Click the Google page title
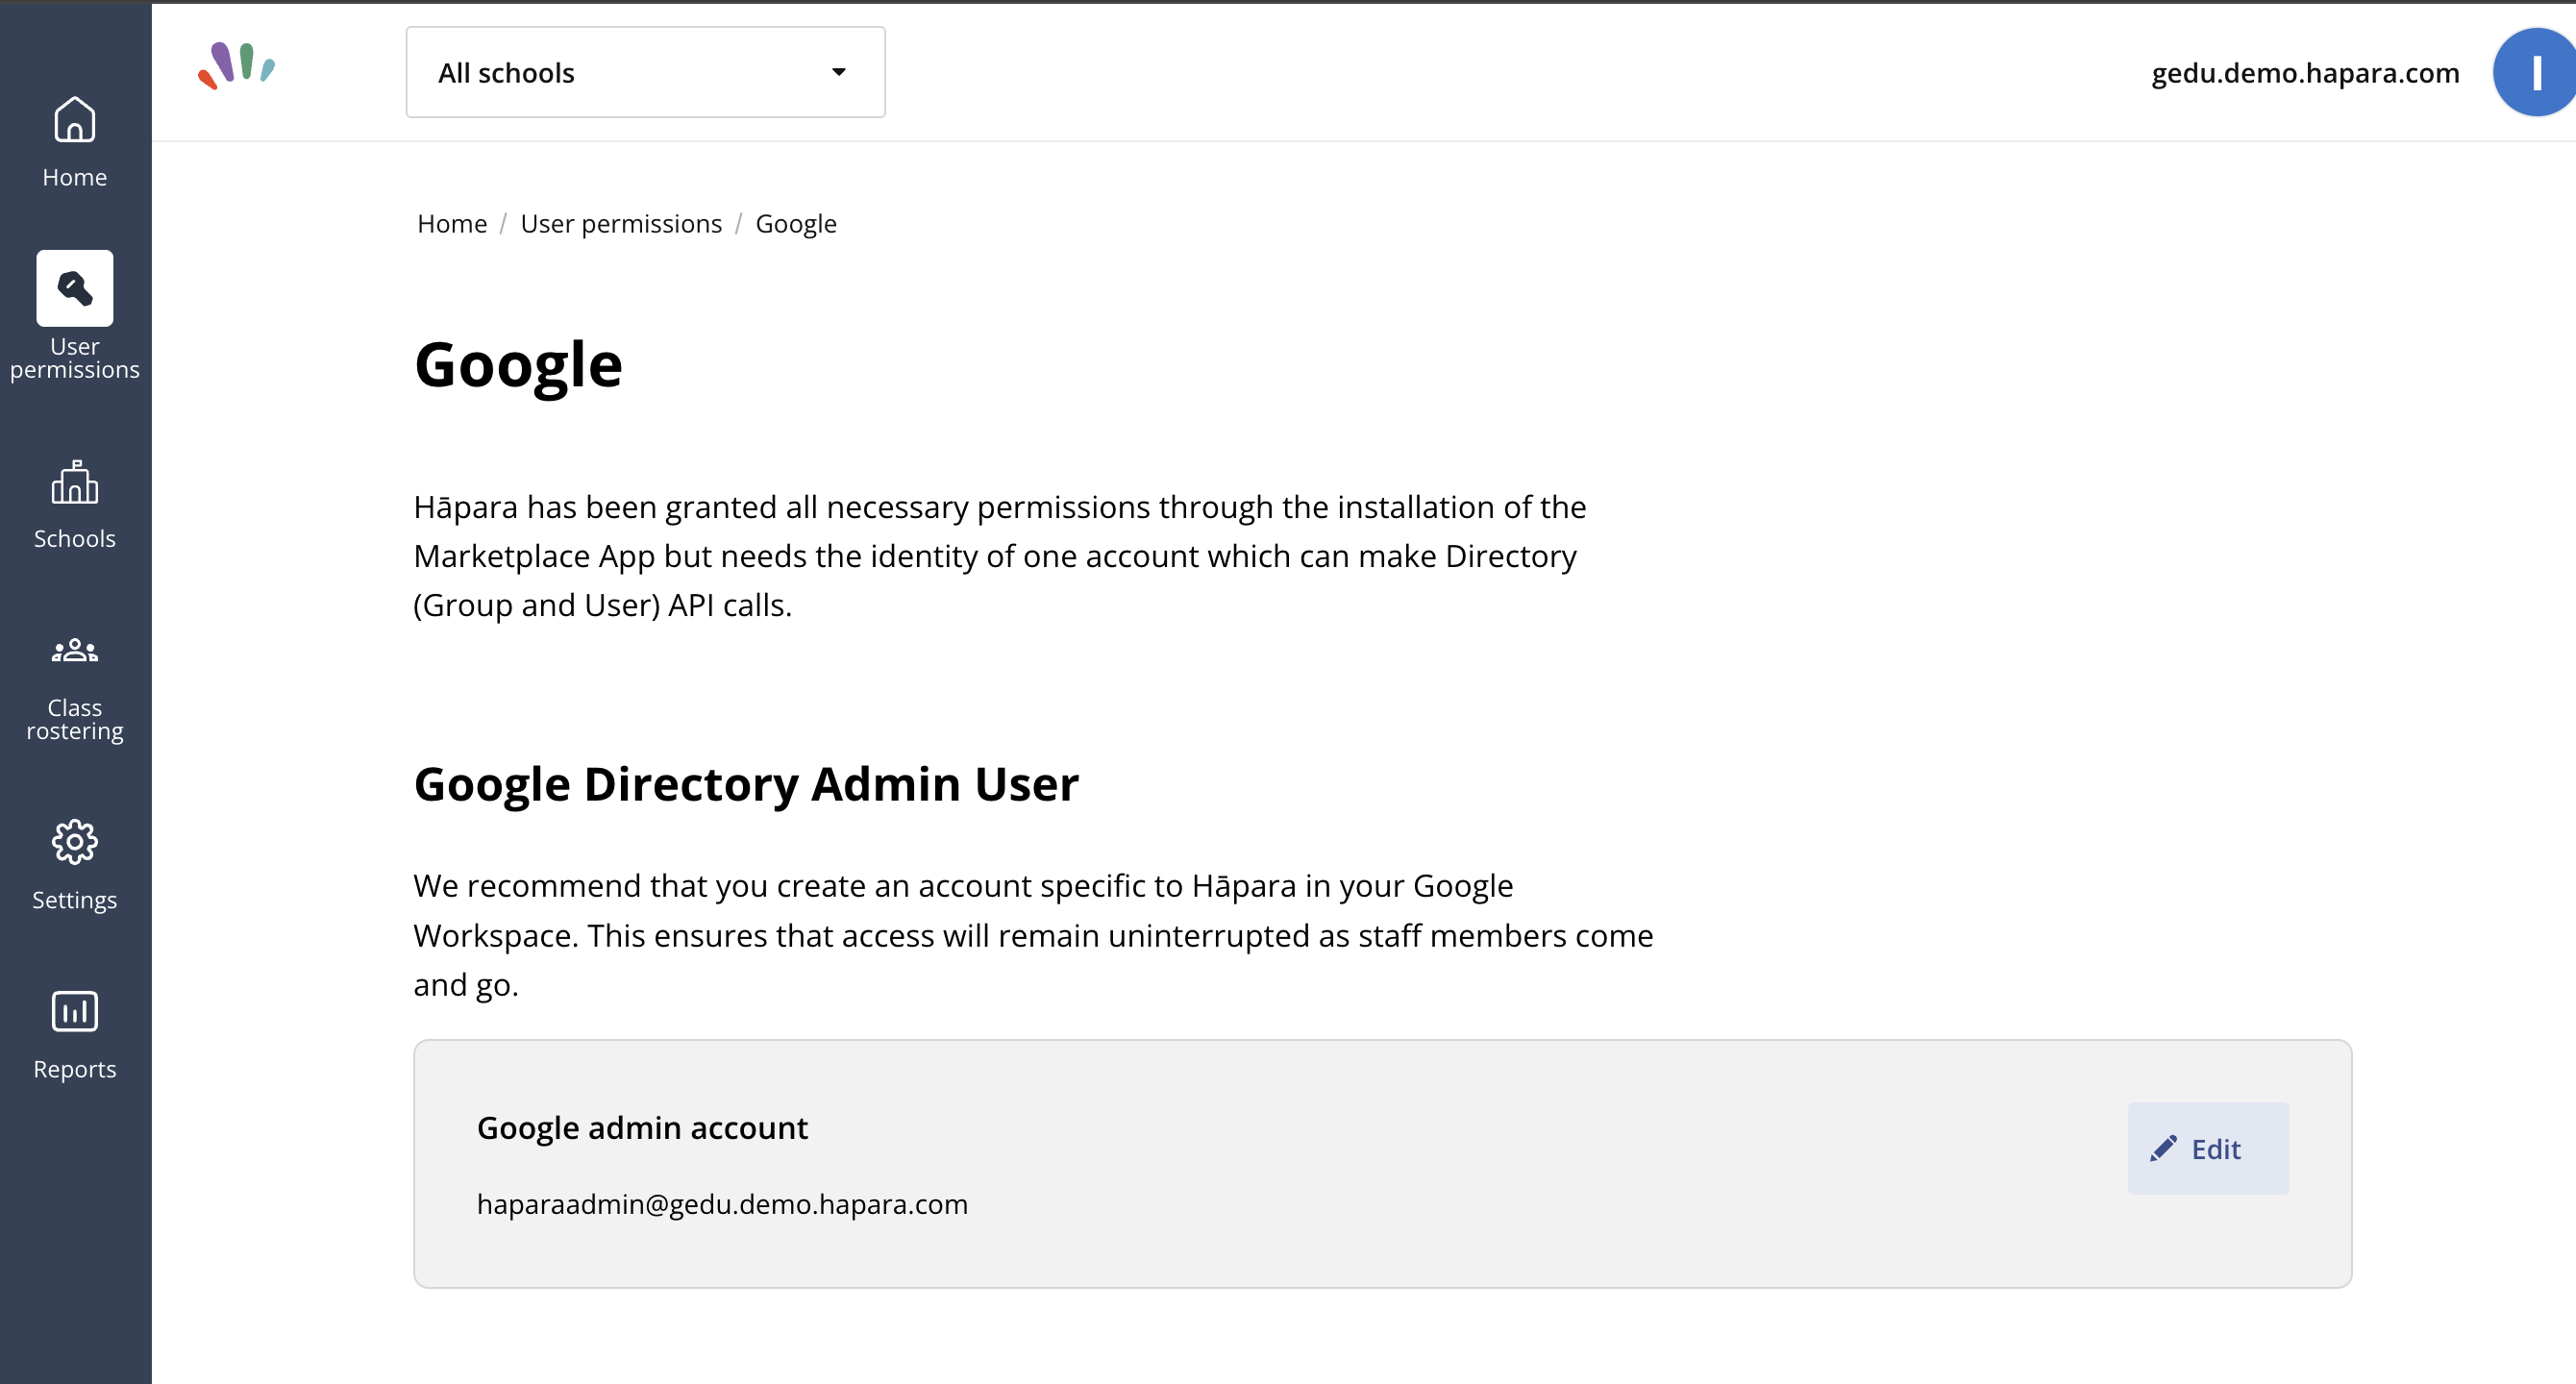 click(518, 366)
